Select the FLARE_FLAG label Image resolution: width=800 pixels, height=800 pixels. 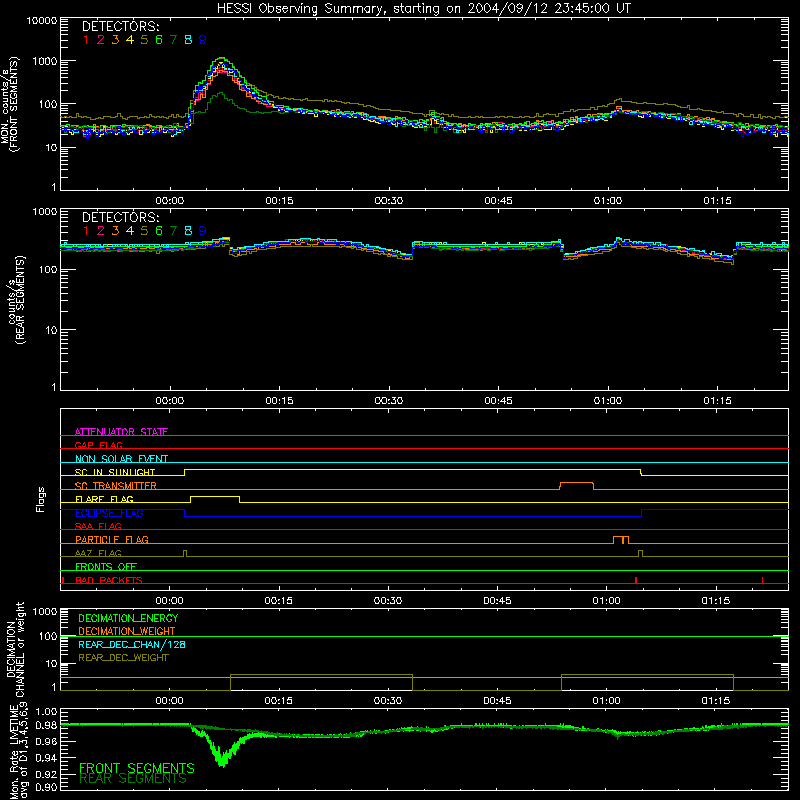104,499
